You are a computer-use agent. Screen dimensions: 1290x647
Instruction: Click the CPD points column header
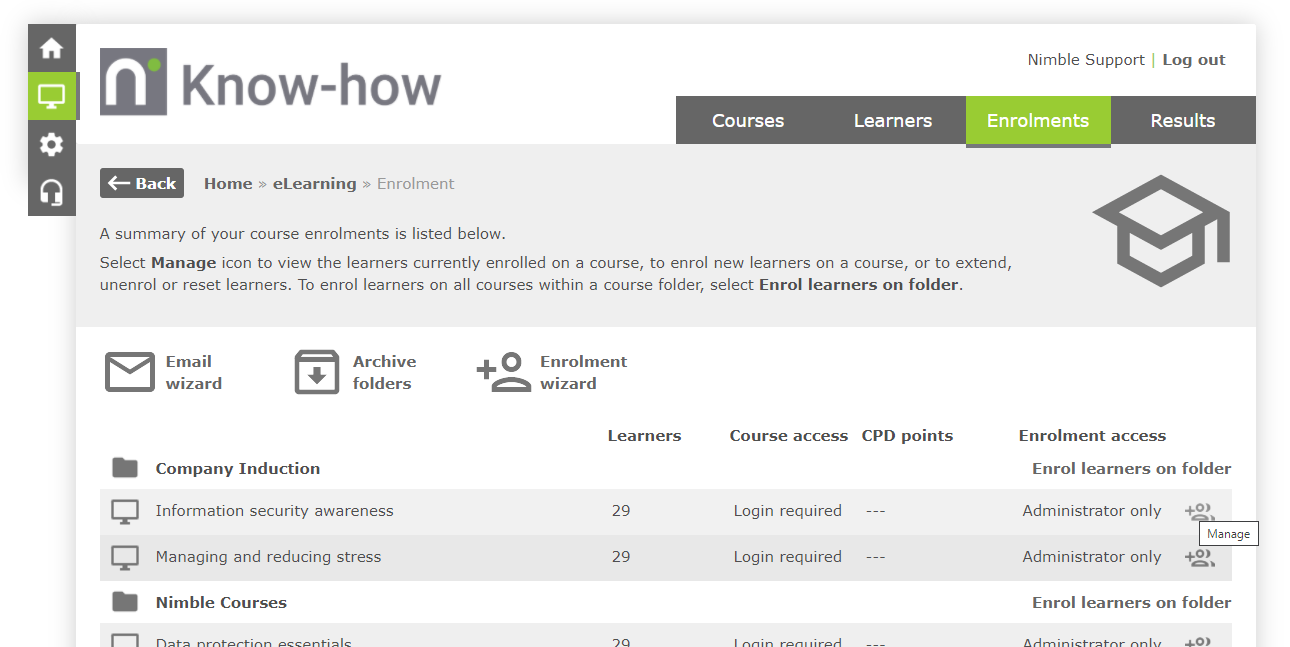click(x=907, y=436)
